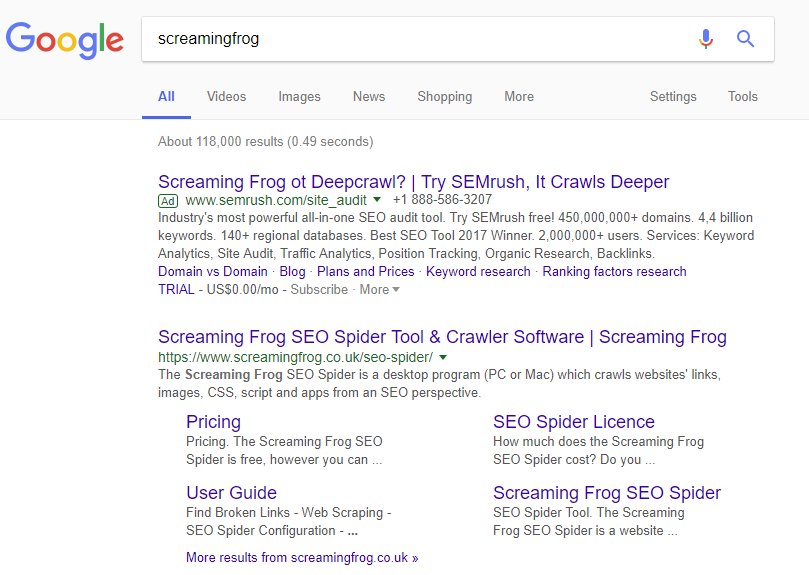This screenshot has height=575, width=809.
Task: Open search Tools options
Action: tap(742, 97)
